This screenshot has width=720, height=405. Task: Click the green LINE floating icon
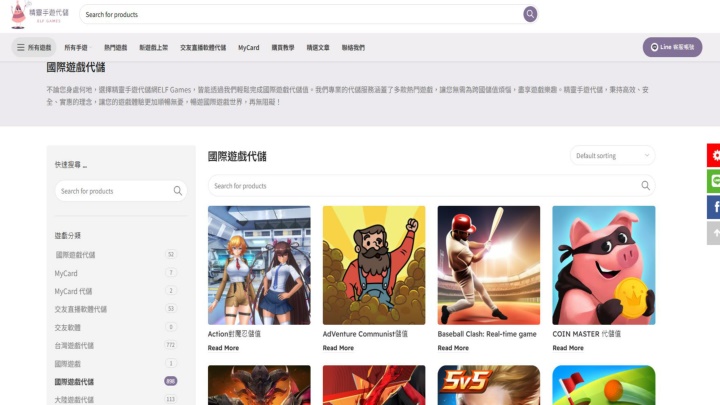pos(714,180)
